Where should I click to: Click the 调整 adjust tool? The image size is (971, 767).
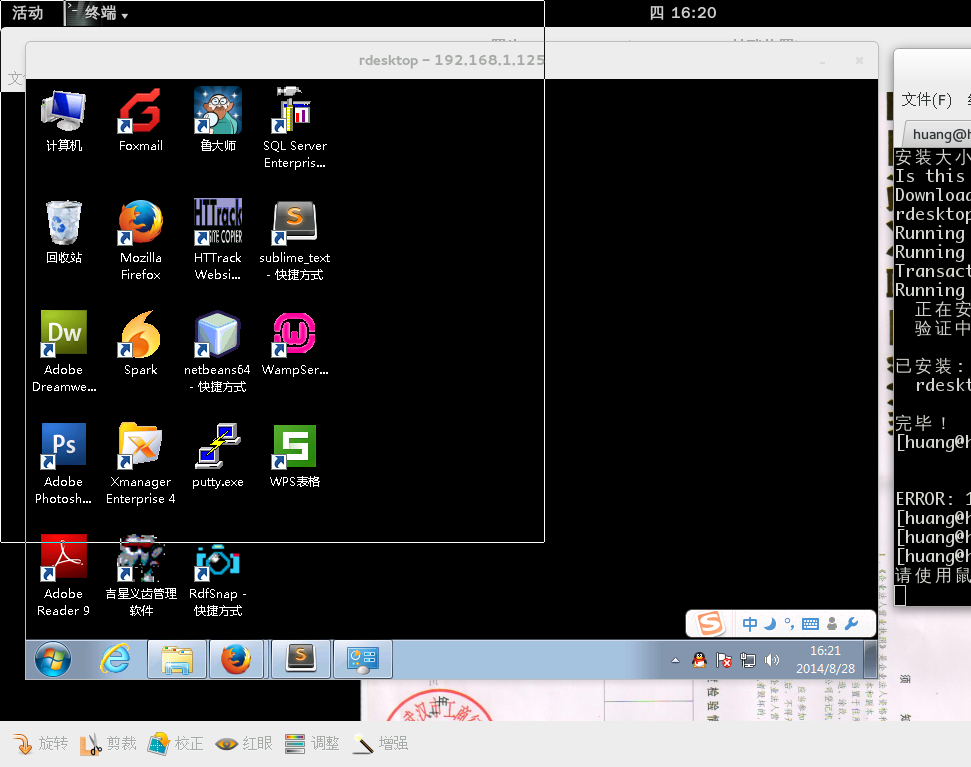pos(311,743)
